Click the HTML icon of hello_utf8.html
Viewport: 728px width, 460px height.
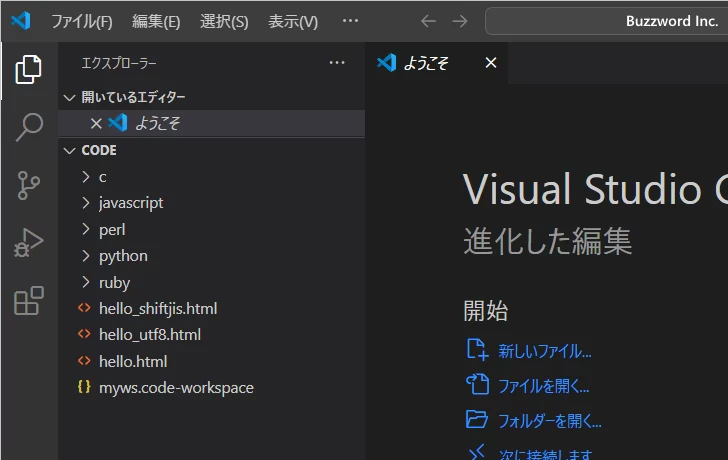[84, 334]
